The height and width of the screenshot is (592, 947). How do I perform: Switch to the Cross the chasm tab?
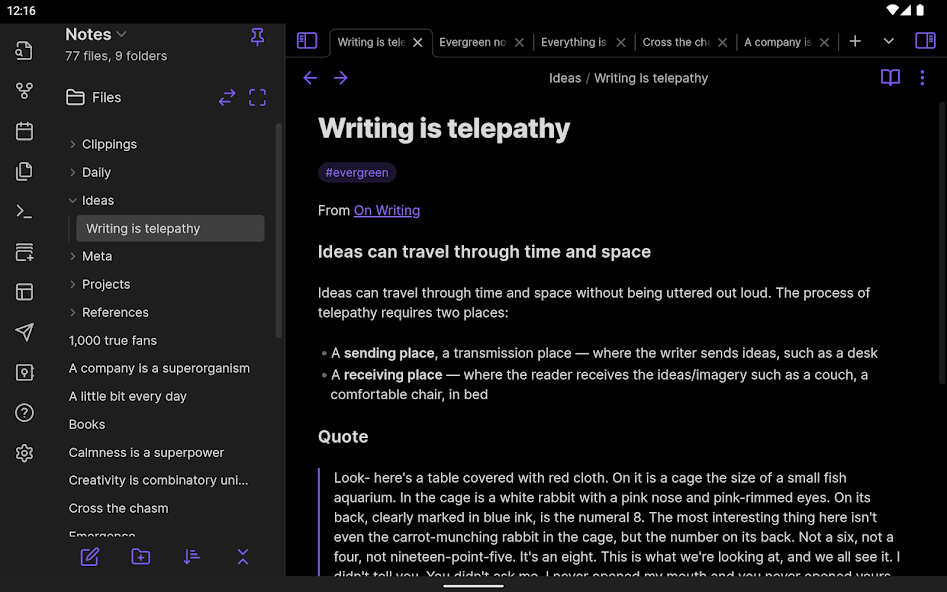coord(676,42)
